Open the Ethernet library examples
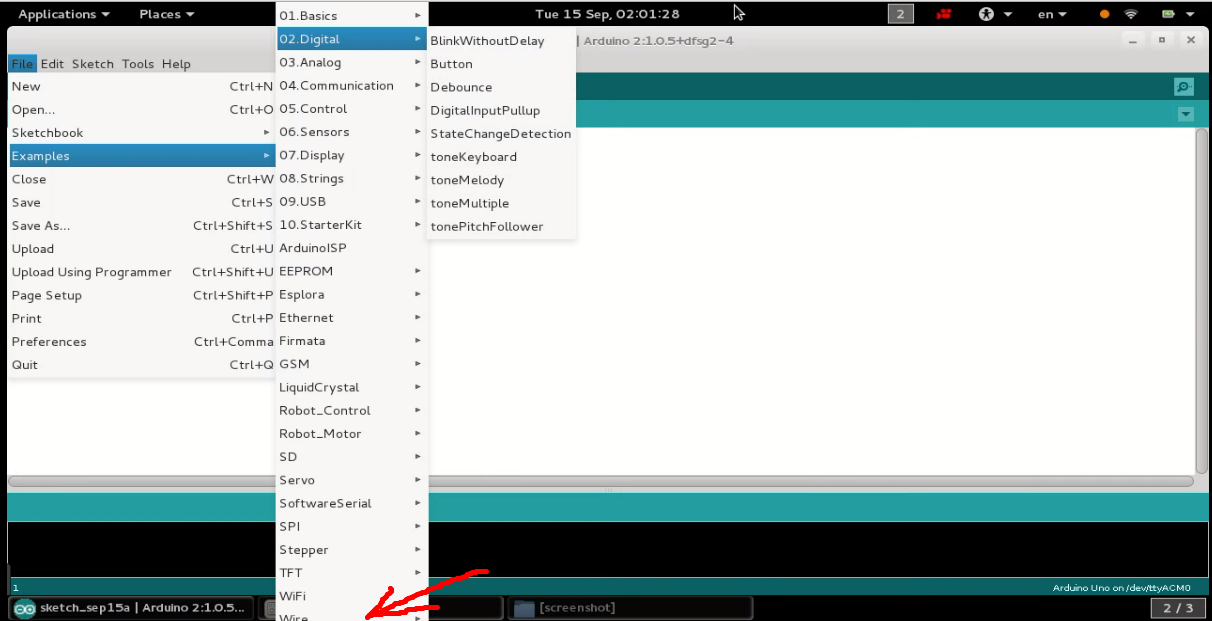1212x621 pixels. [x=352, y=317]
